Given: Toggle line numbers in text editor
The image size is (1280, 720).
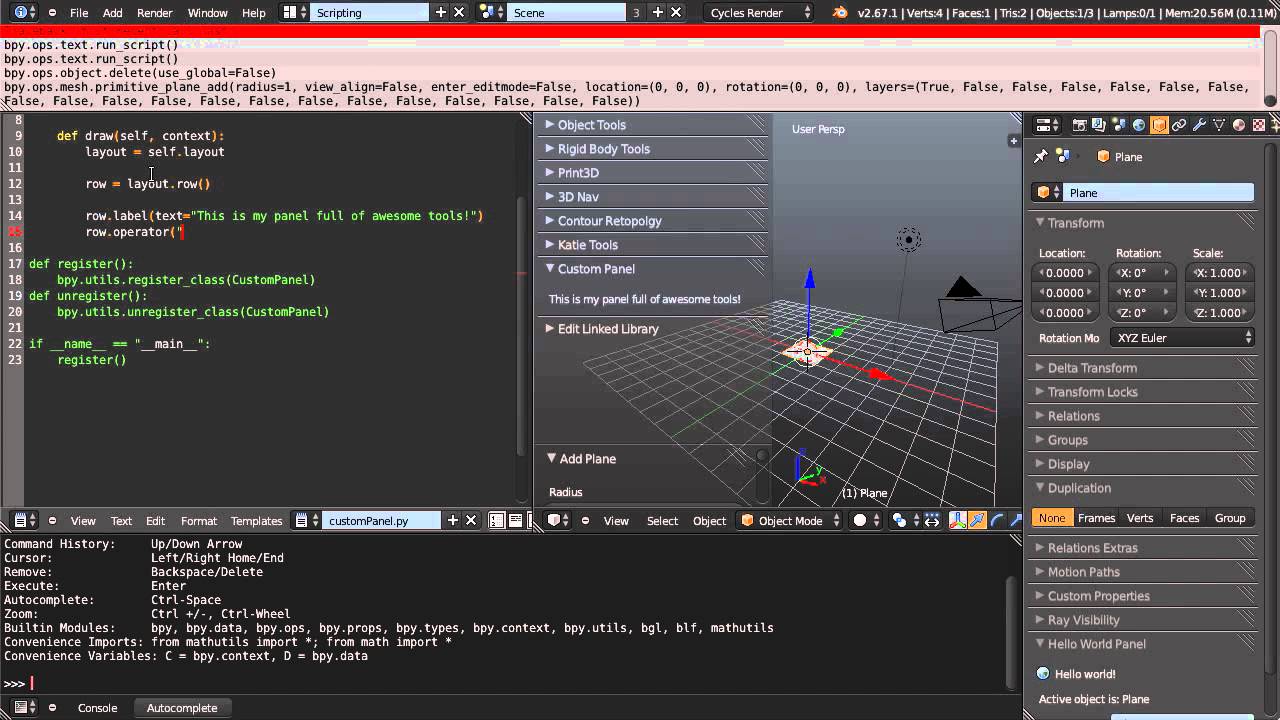Looking at the screenshot, I should tap(496, 520).
